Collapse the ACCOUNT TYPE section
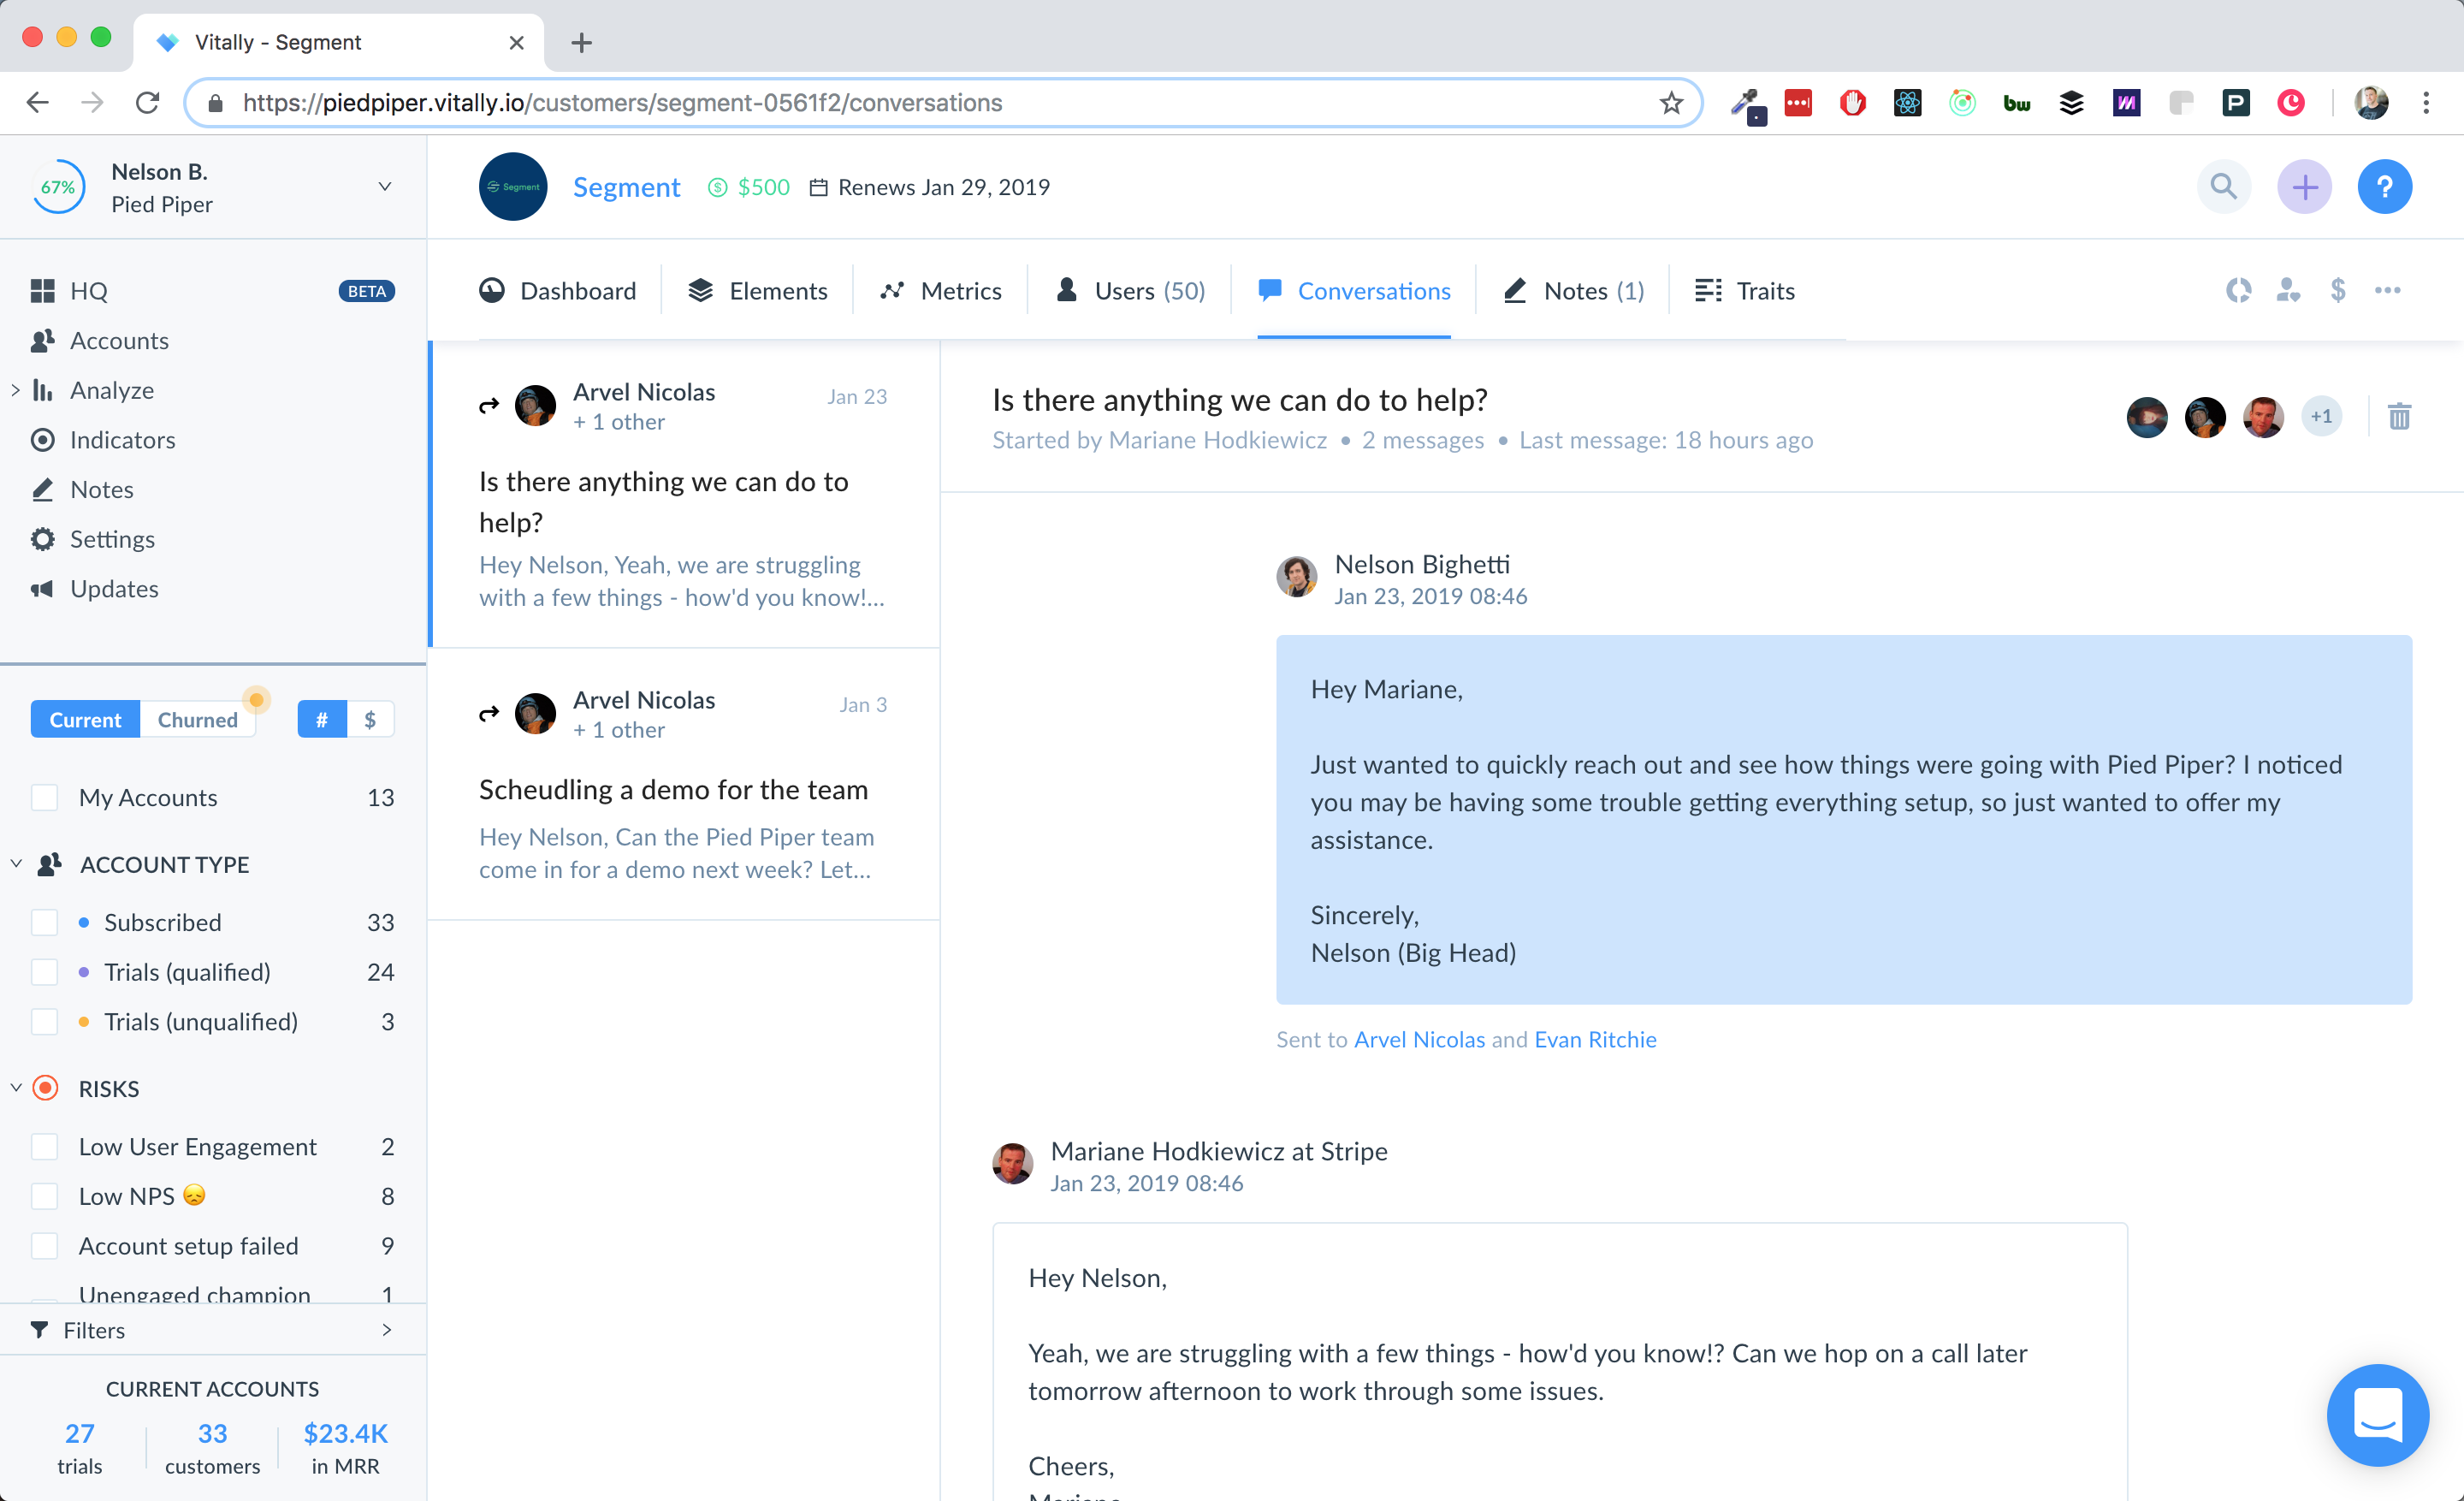 pyautogui.click(x=16, y=863)
